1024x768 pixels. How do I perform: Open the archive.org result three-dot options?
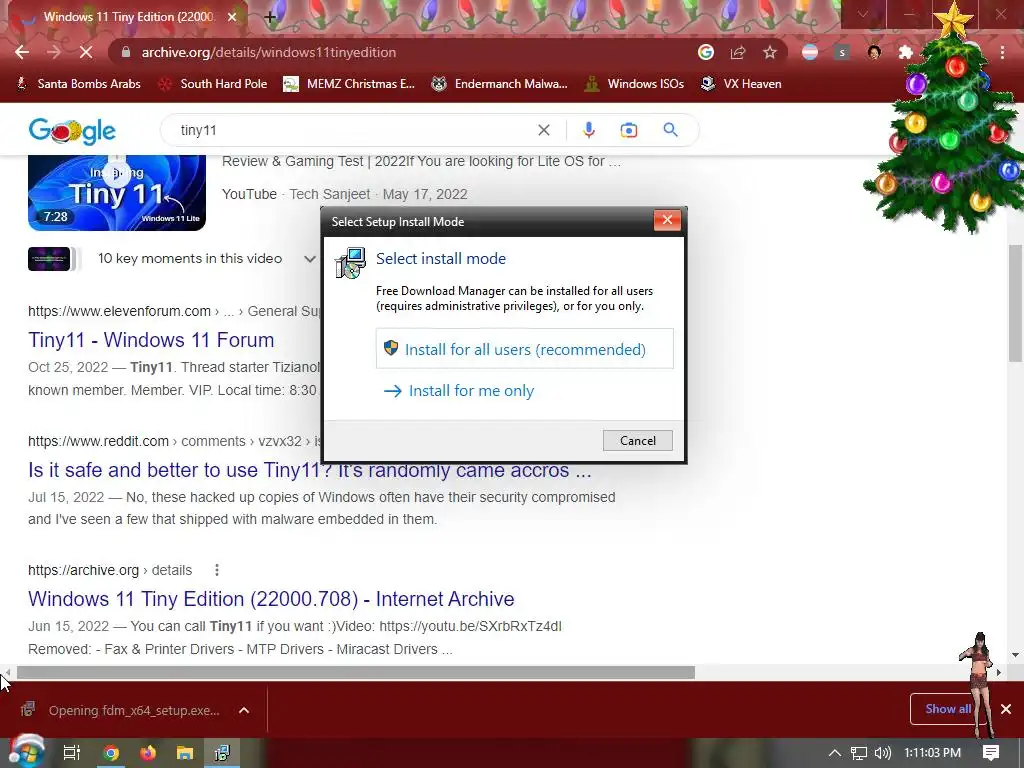click(x=217, y=570)
